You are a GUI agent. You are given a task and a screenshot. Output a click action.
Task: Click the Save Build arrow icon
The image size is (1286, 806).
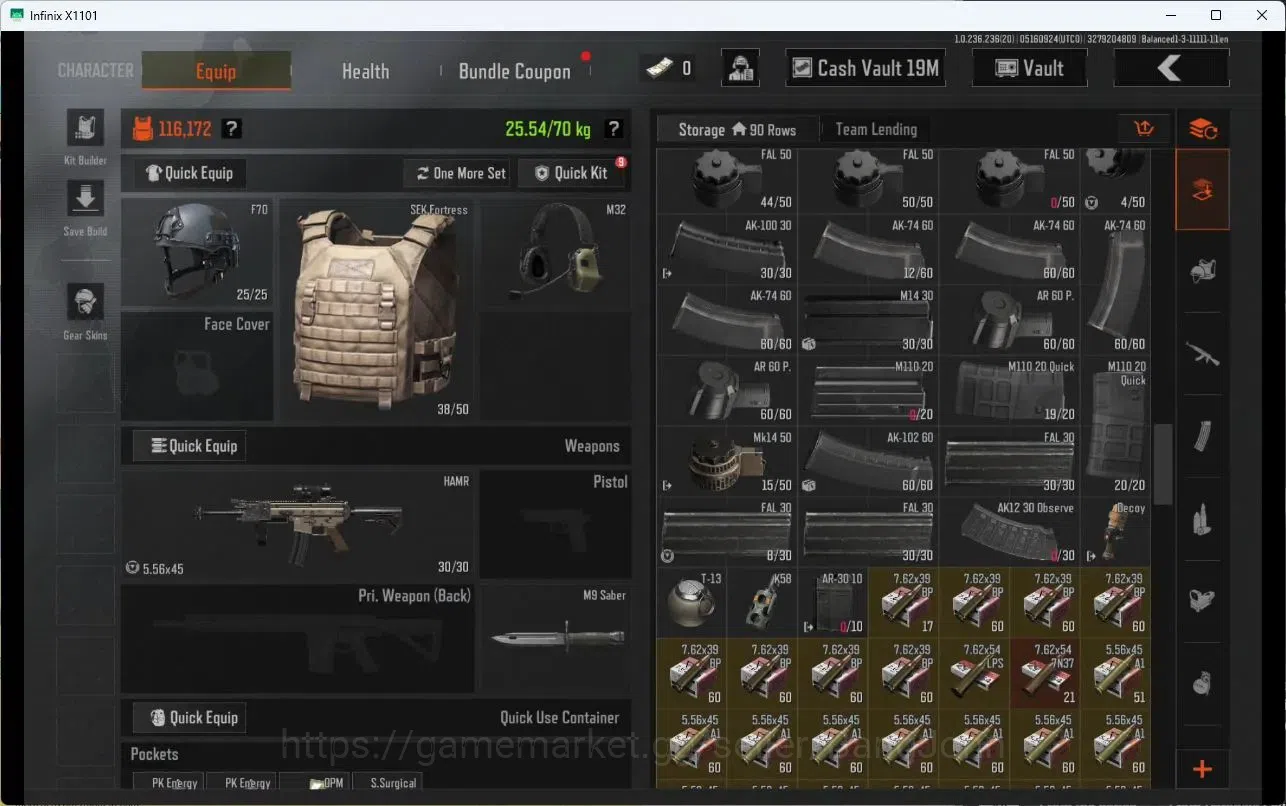pyautogui.click(x=85, y=199)
